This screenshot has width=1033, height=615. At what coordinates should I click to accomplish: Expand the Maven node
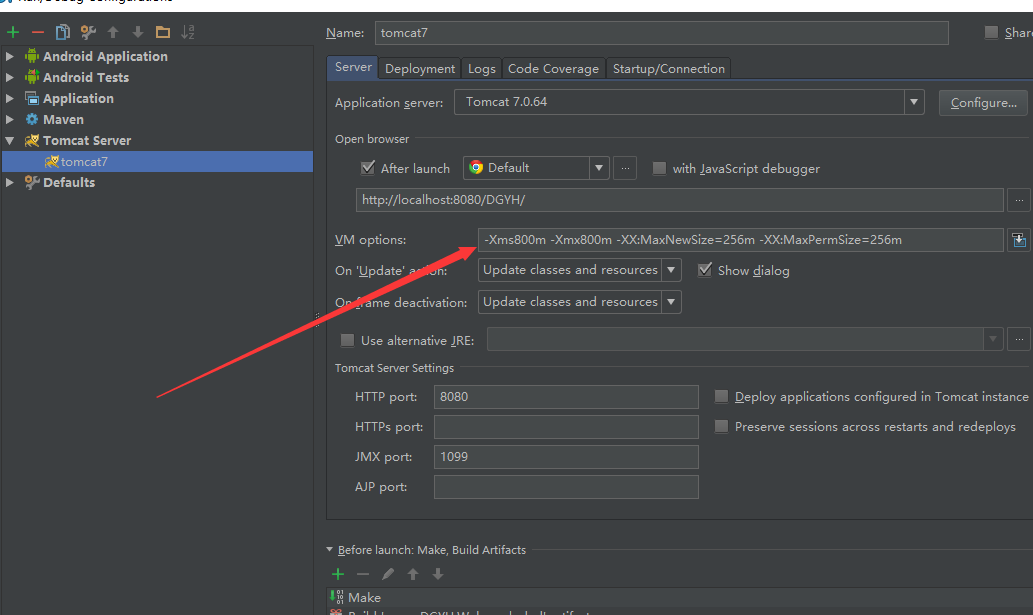(x=10, y=120)
